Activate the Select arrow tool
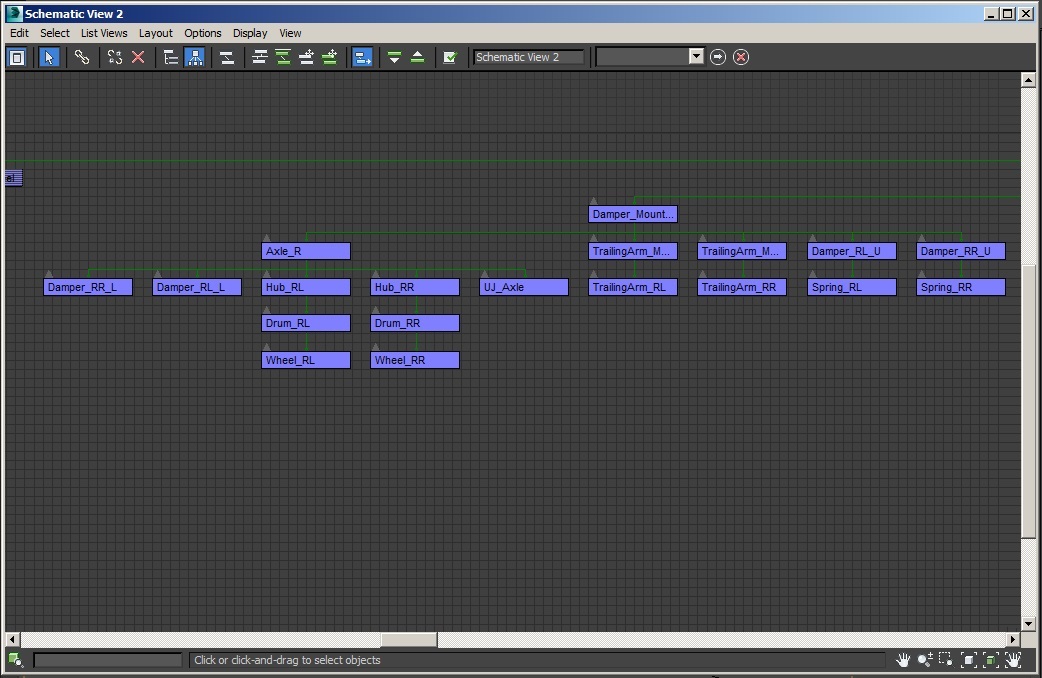 tap(49, 57)
